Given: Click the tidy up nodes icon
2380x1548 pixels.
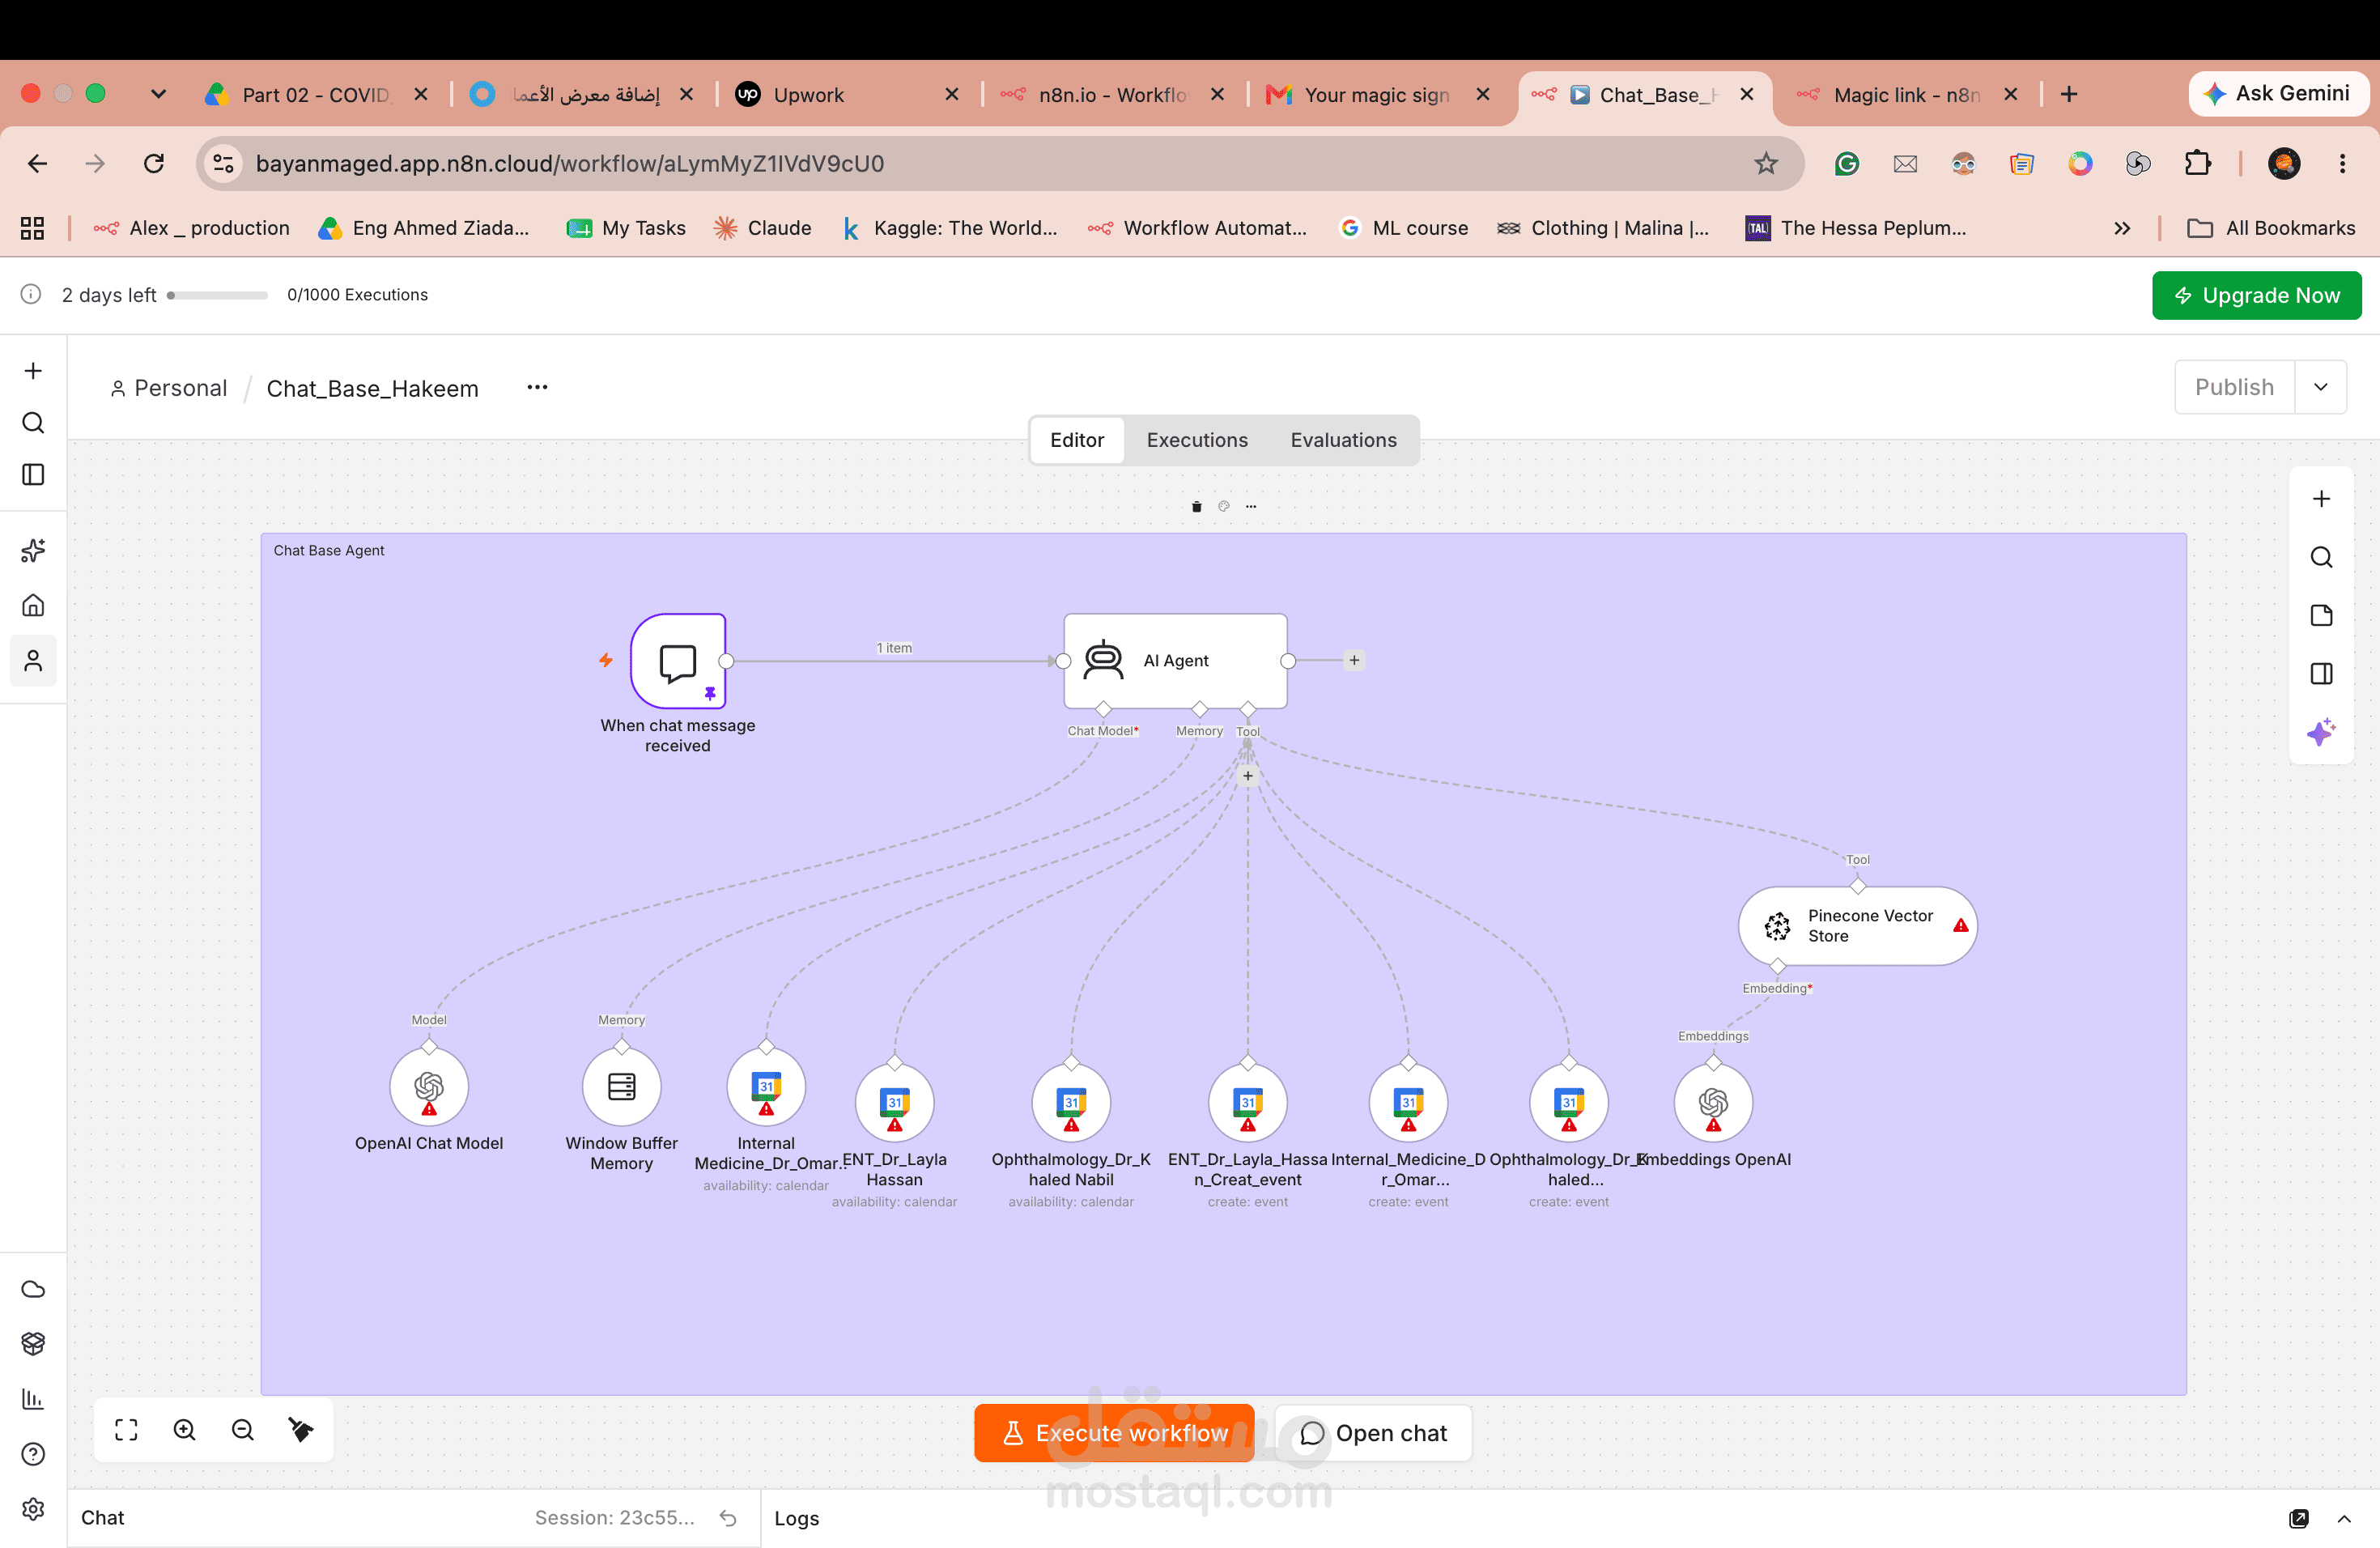Looking at the screenshot, I should point(301,1430).
